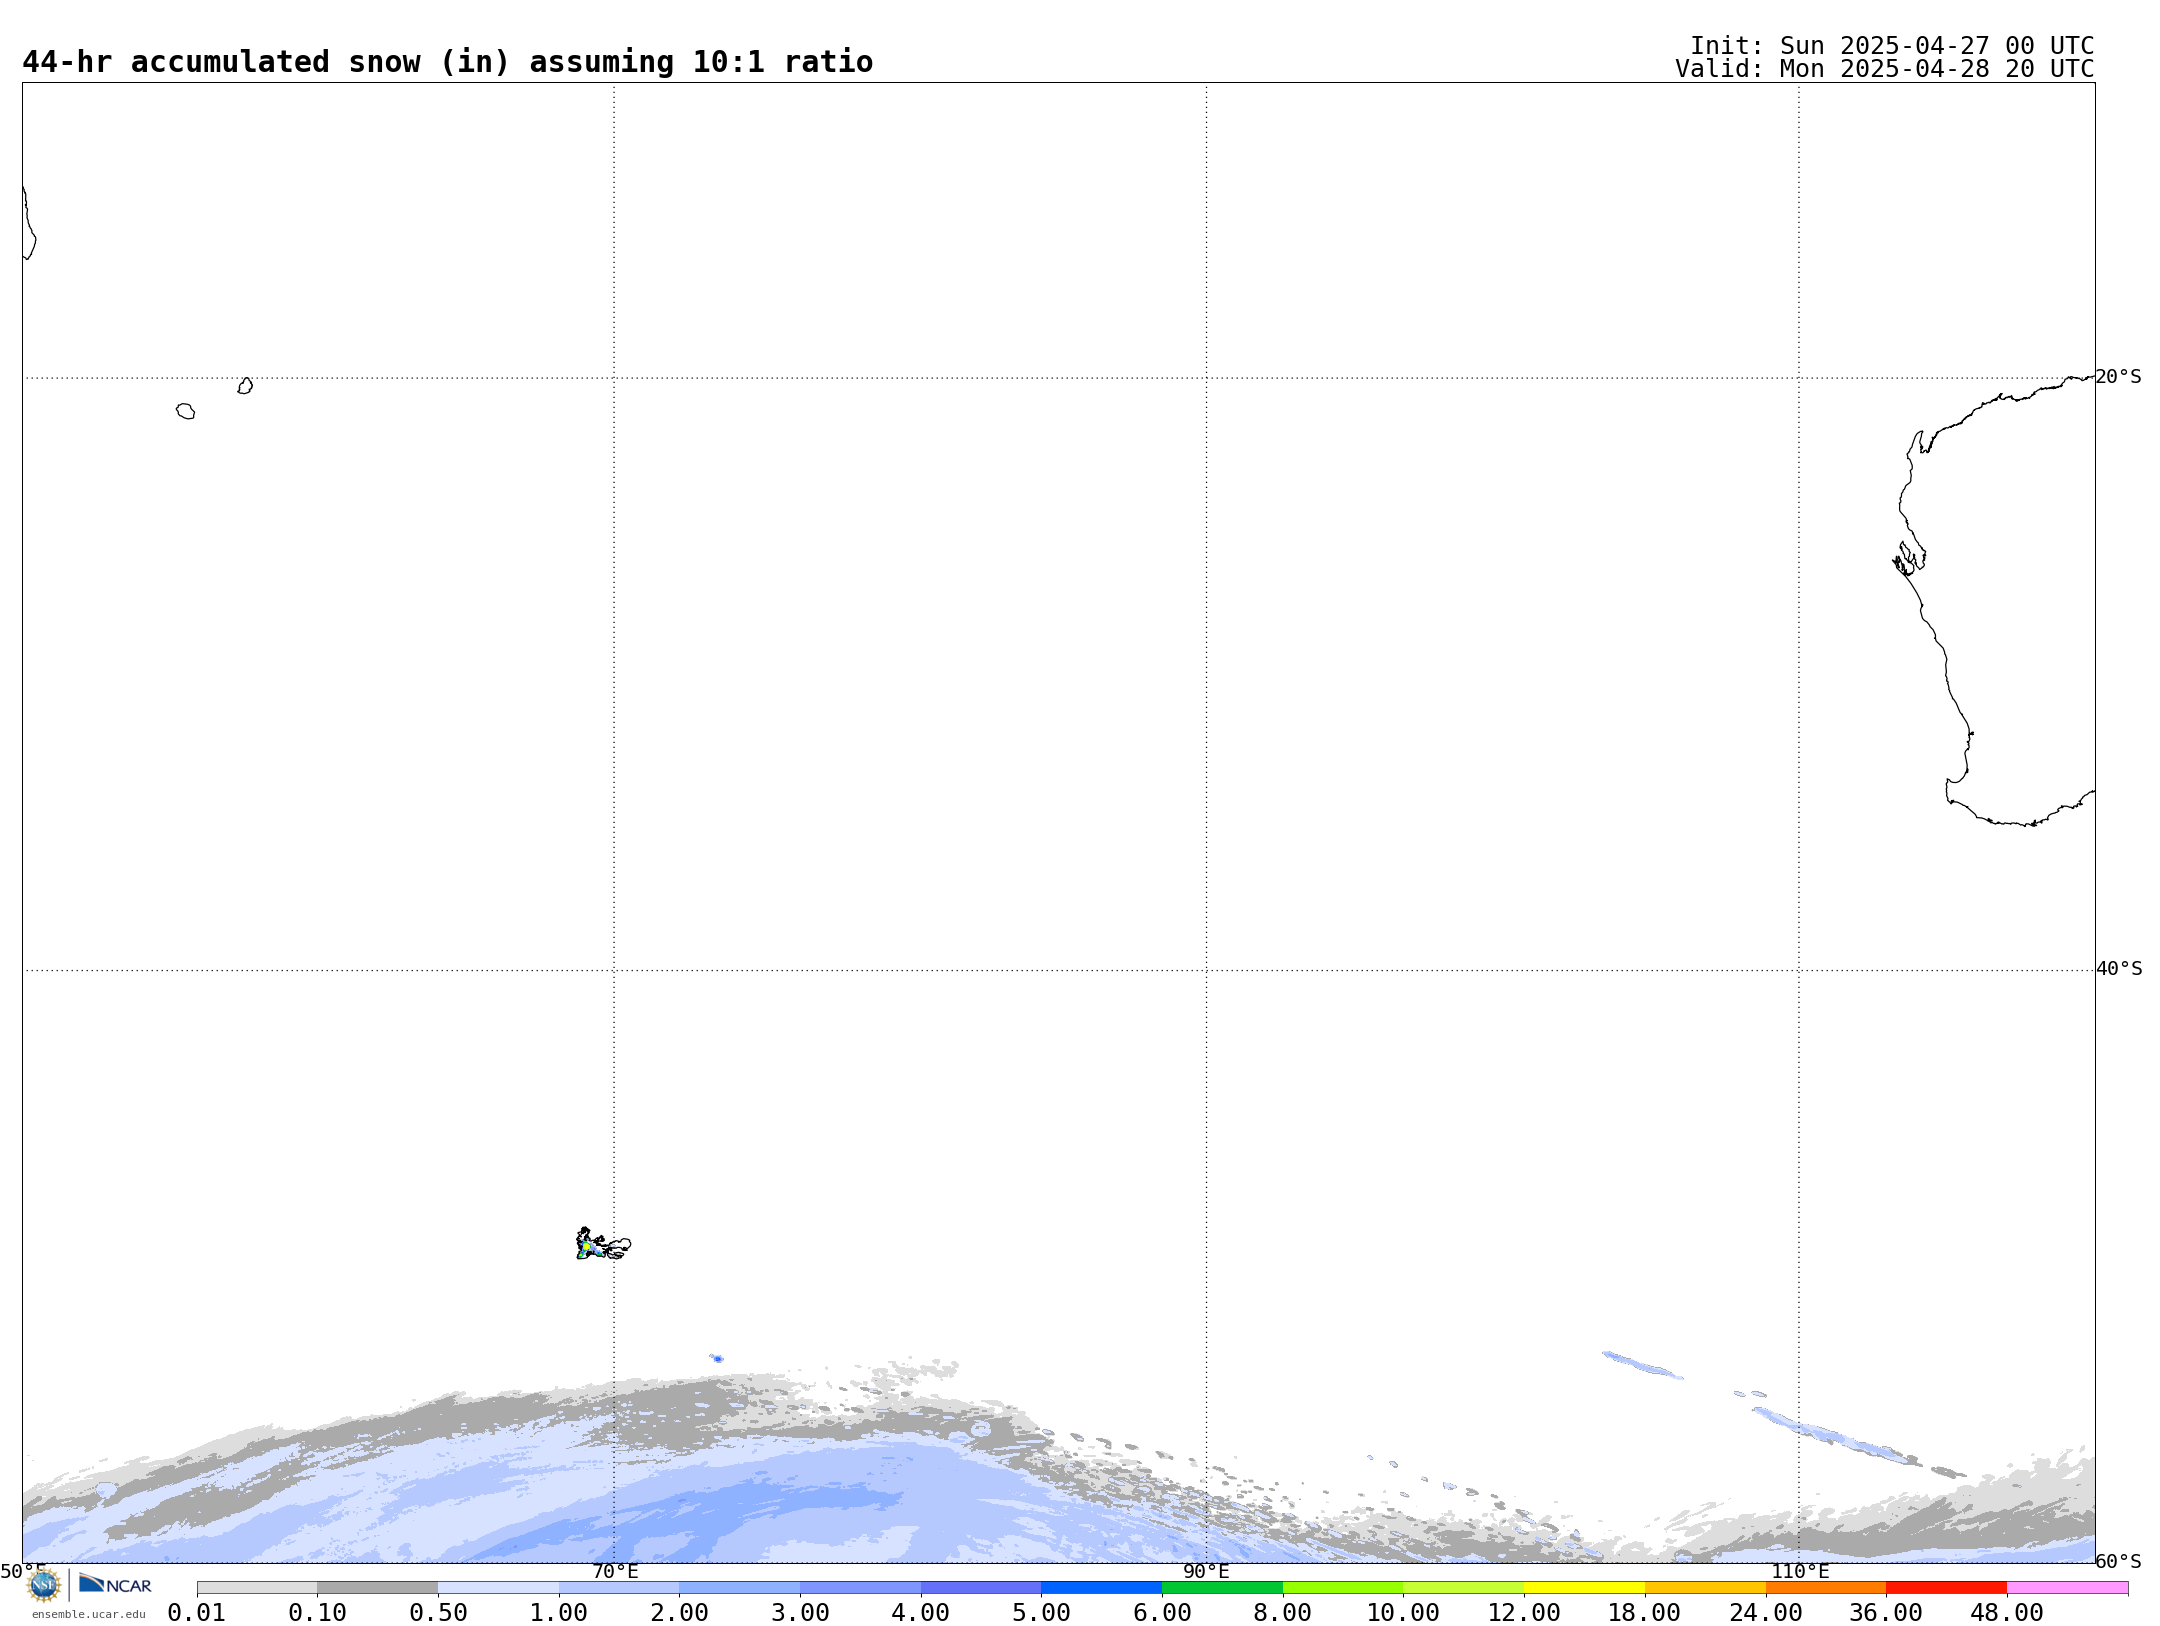The width and height of the screenshot is (2160, 1626).
Task: Click the 70°E longitude label
Action: coord(615,1571)
